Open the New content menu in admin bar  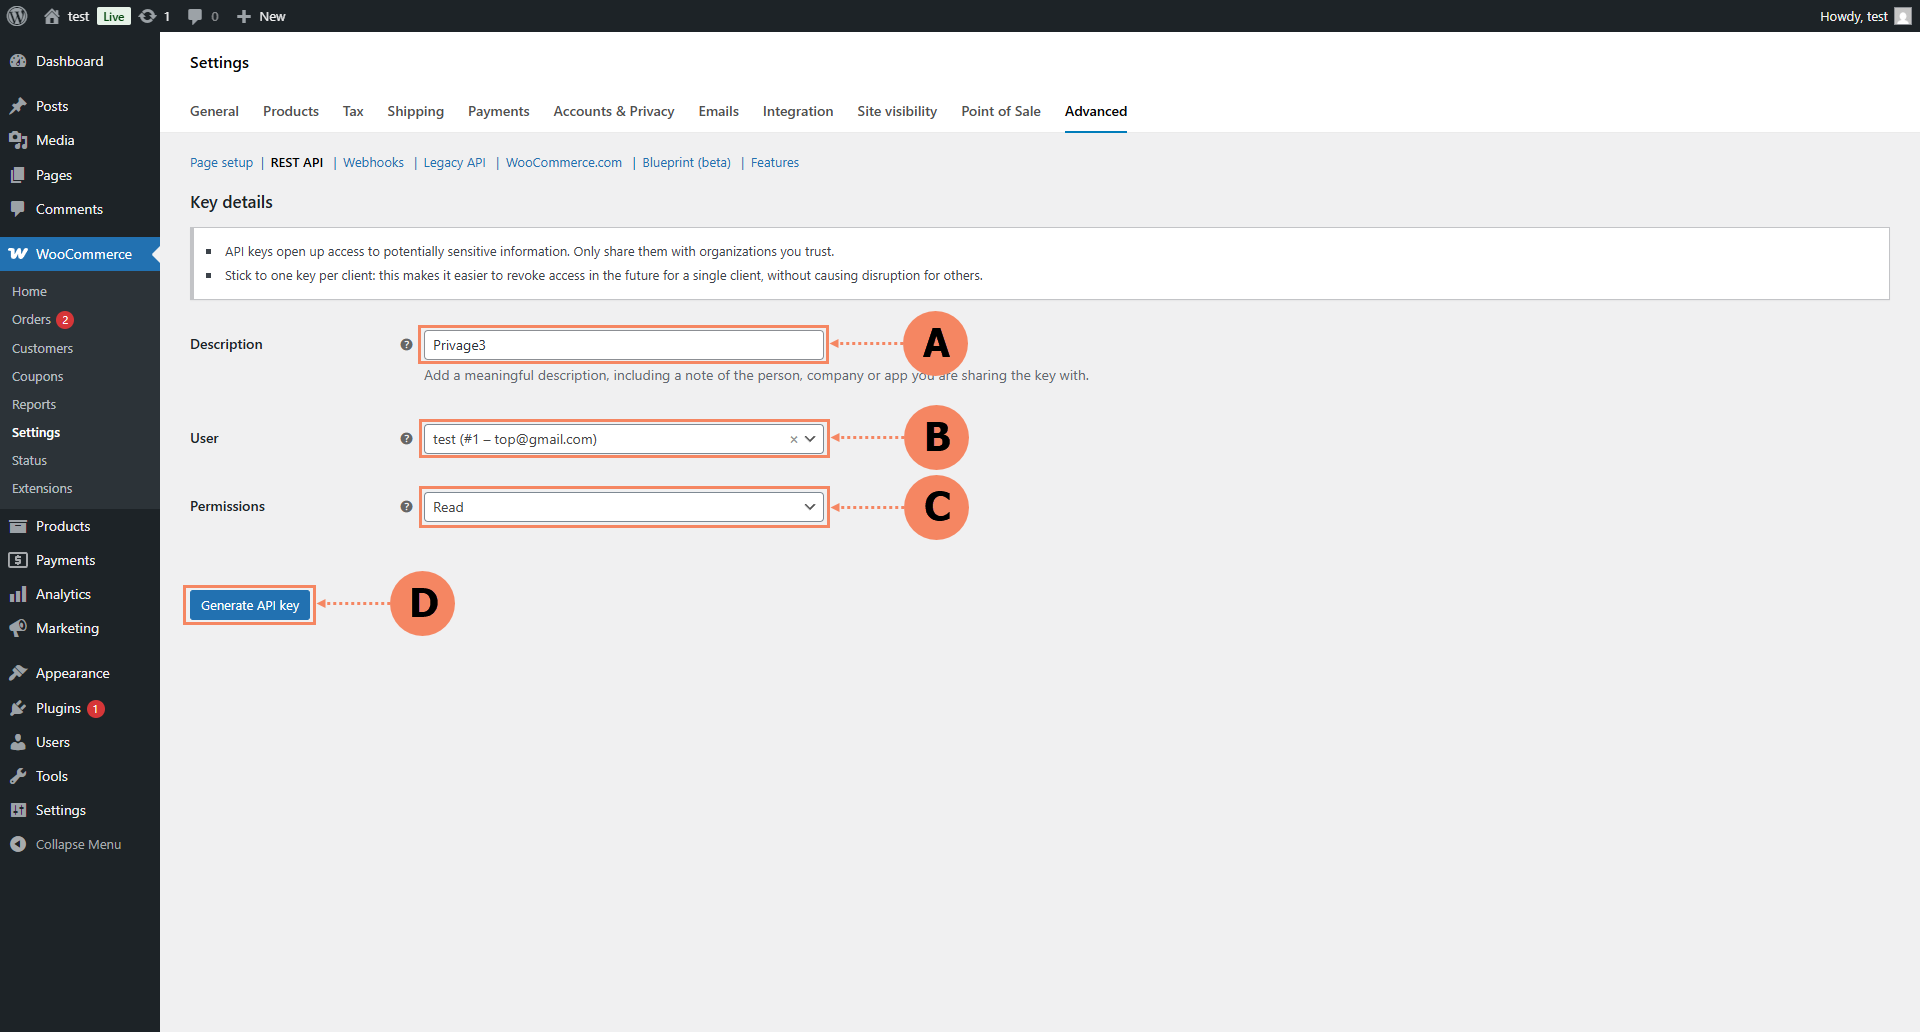click(261, 16)
